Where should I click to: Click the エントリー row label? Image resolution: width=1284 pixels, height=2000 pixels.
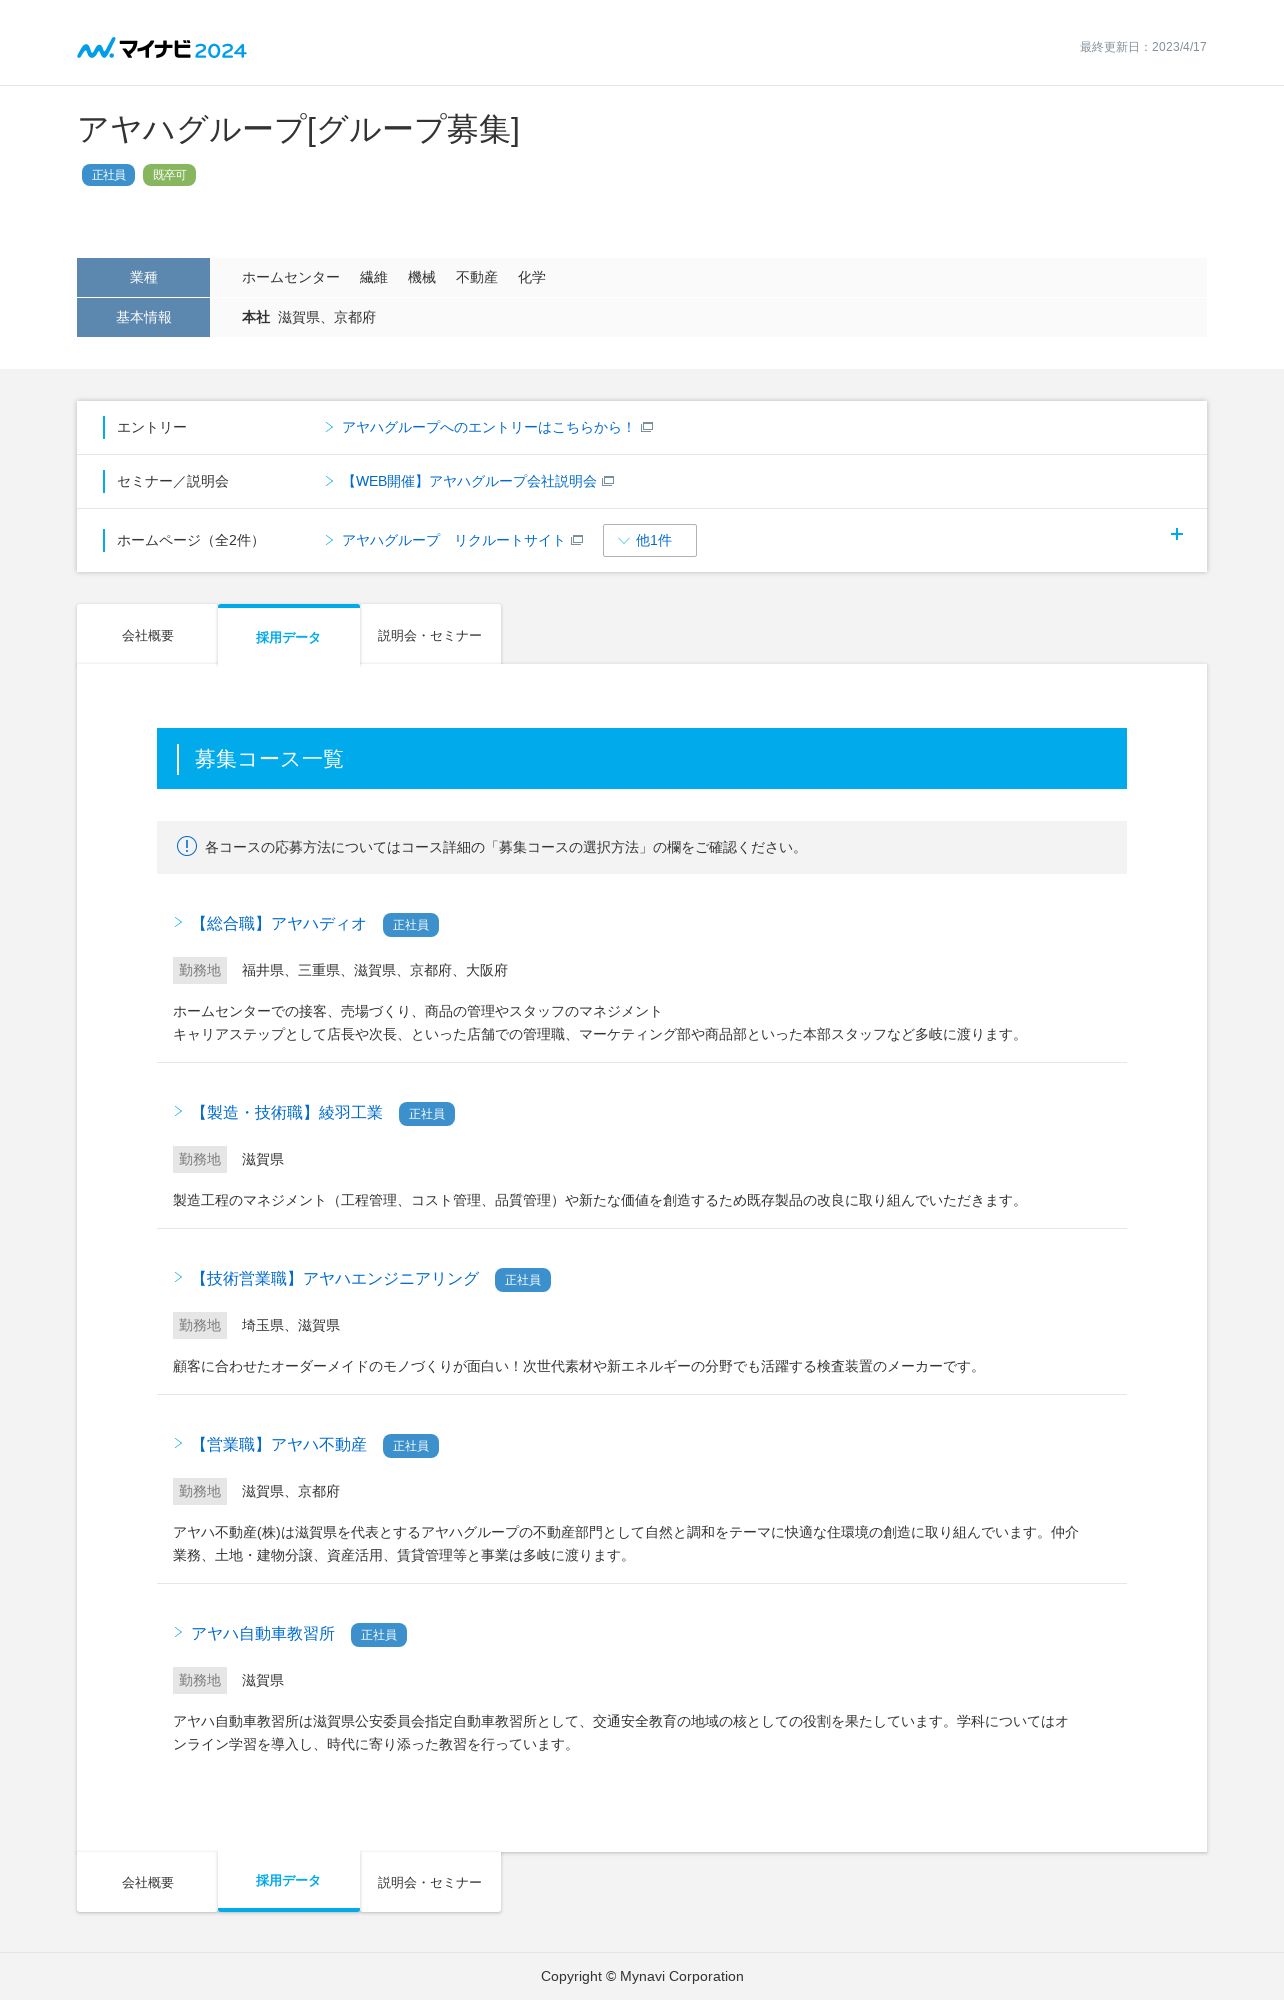click(152, 427)
